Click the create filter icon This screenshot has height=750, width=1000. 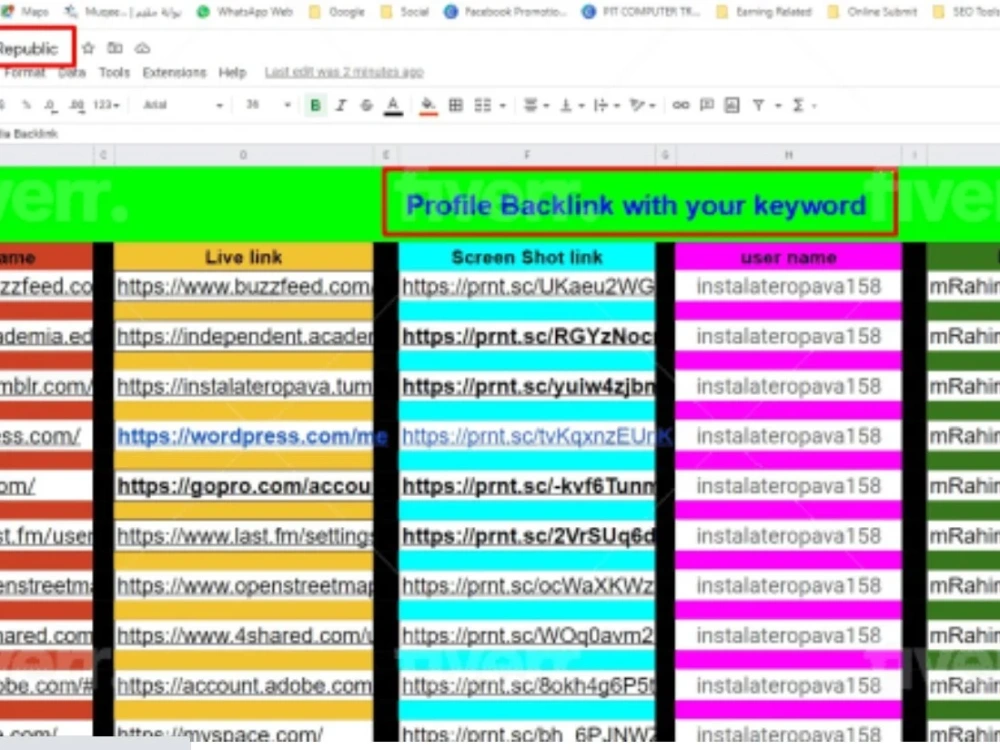(x=758, y=105)
